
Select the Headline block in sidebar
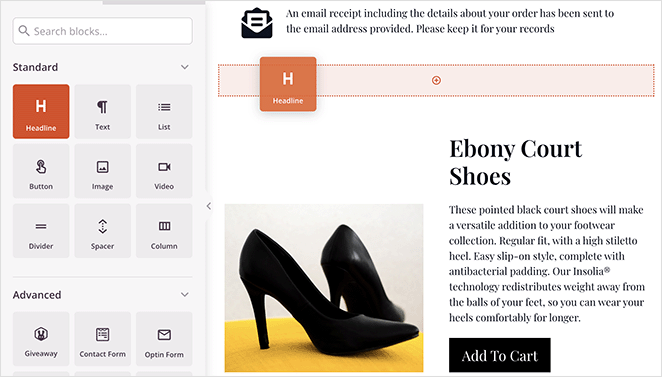(41, 111)
